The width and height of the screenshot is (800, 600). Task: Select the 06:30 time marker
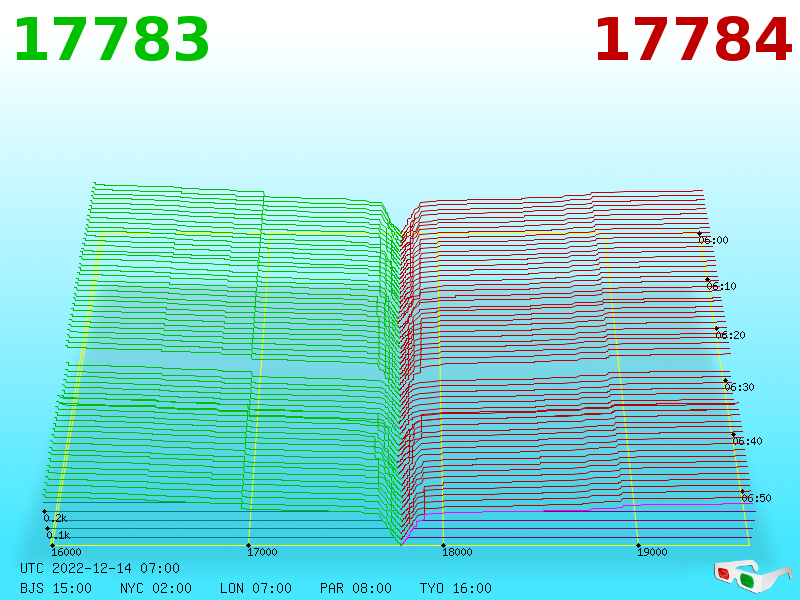click(x=739, y=387)
